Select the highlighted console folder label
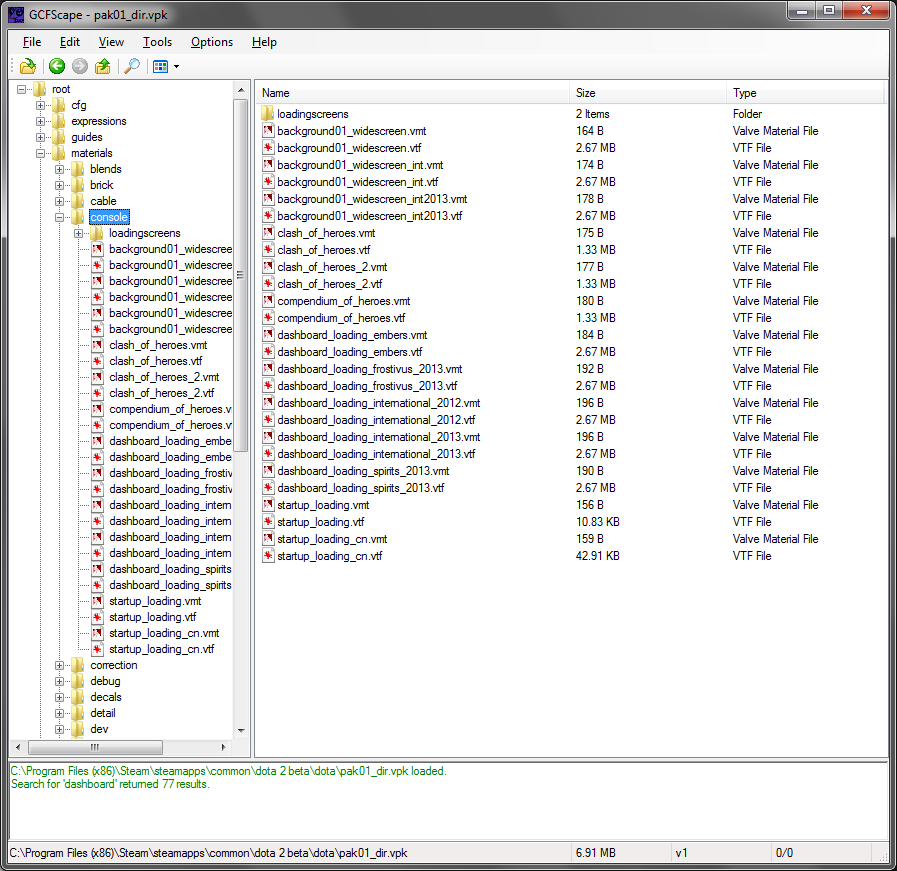 pos(109,217)
